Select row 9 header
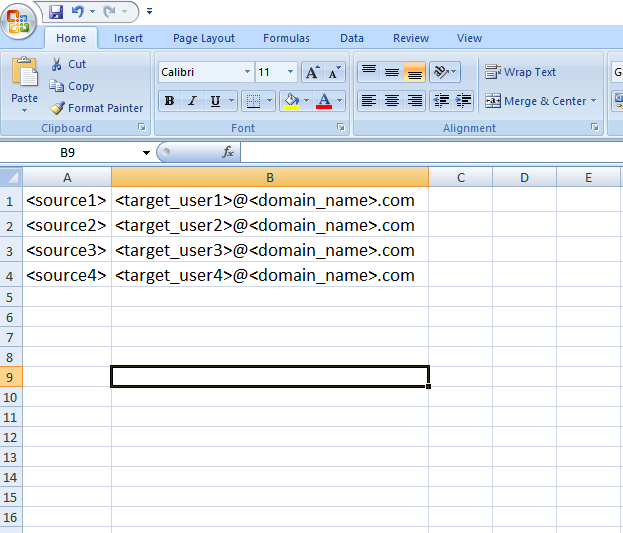This screenshot has width=623, height=533. (11, 377)
